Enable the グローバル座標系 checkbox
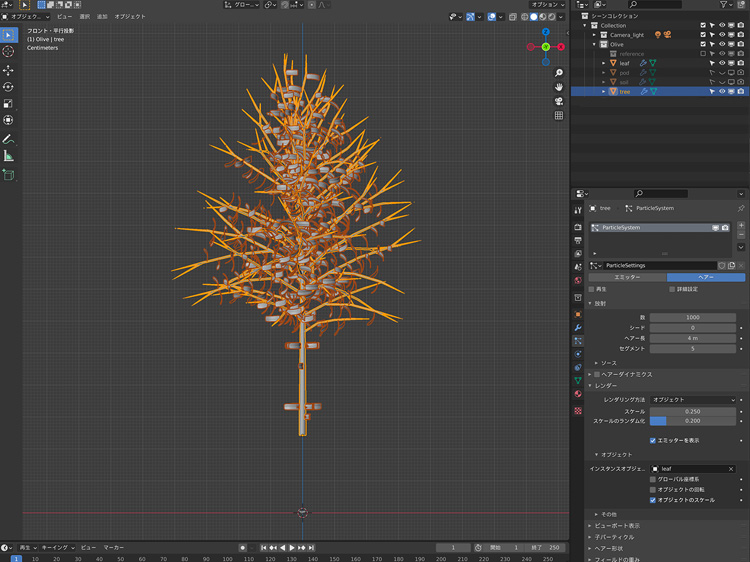The height and width of the screenshot is (562, 750). pyautogui.click(x=653, y=479)
